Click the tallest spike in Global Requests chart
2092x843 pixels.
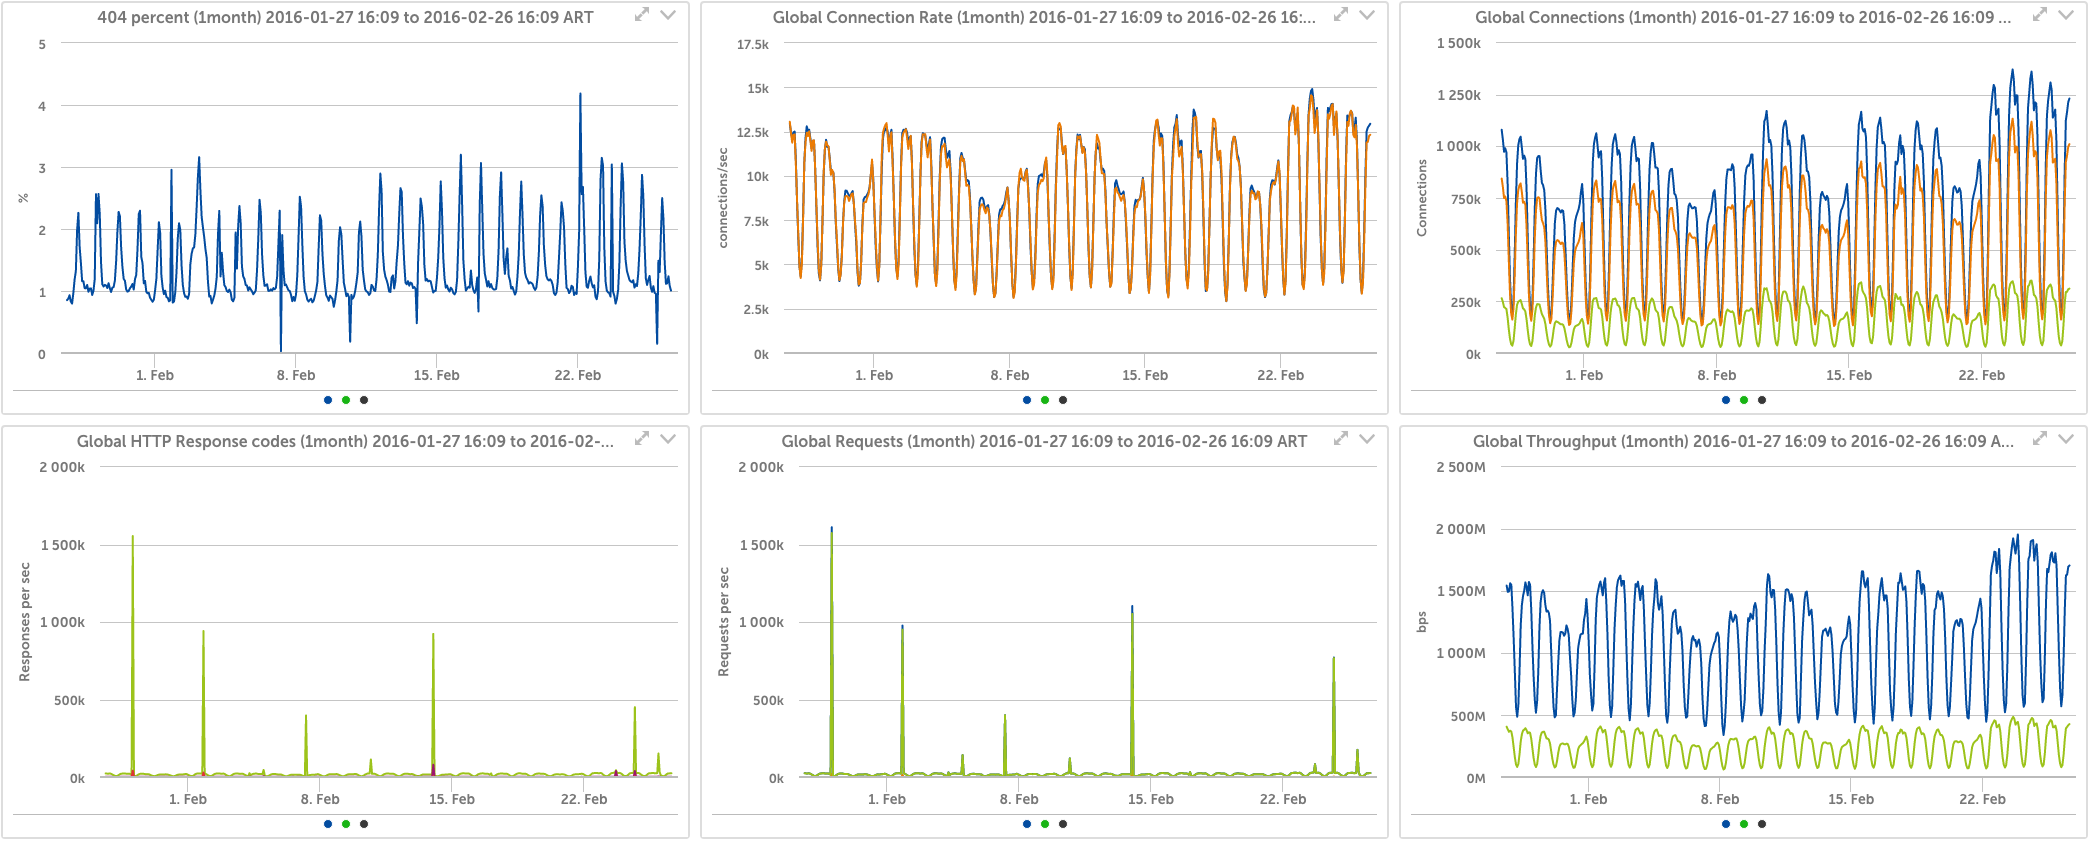pos(831,530)
